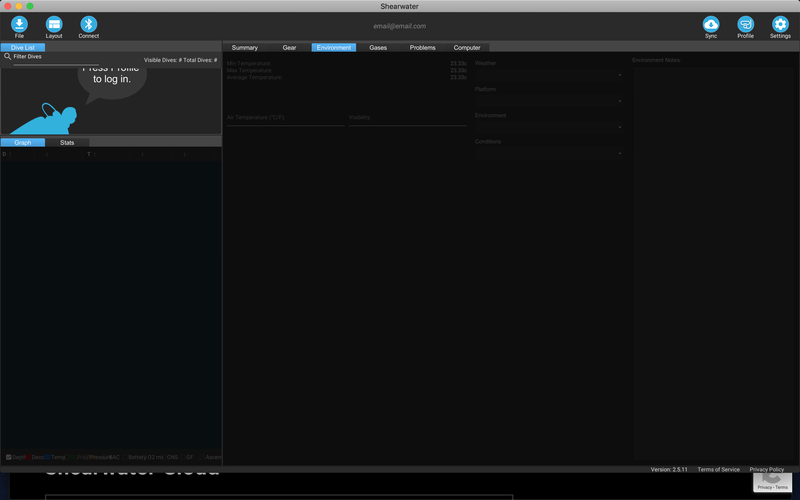
Task: Click the Filter Dives magnifier icon
Action: (x=8, y=57)
